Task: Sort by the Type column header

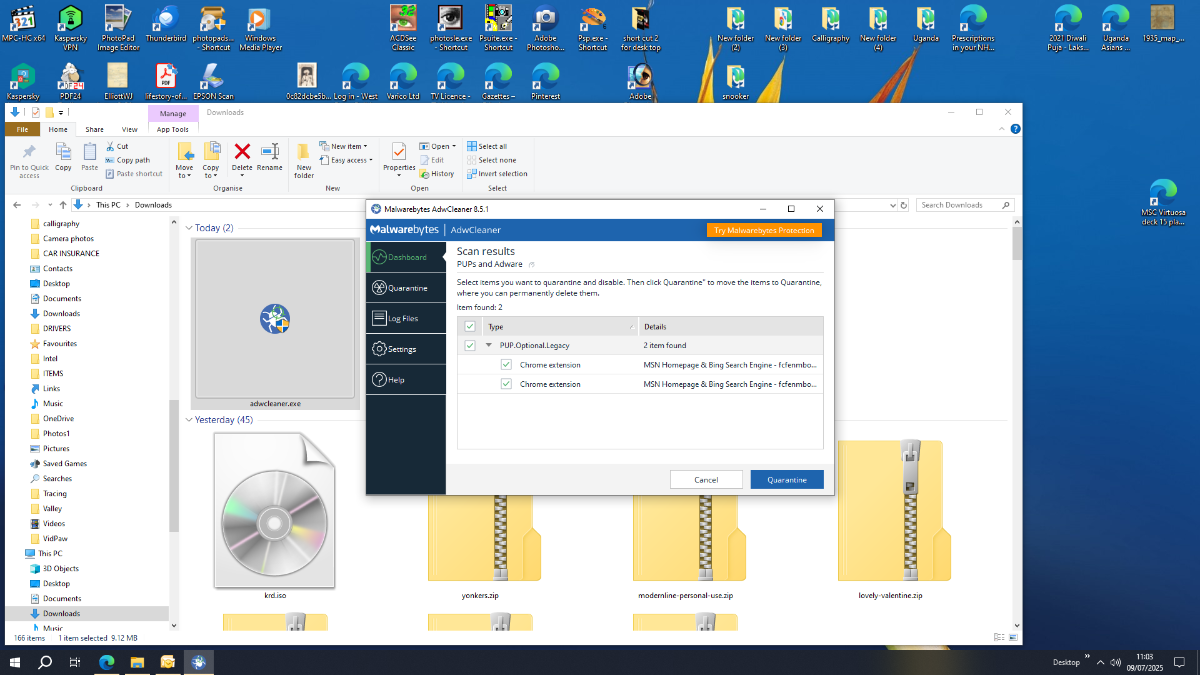Action: click(x=560, y=326)
